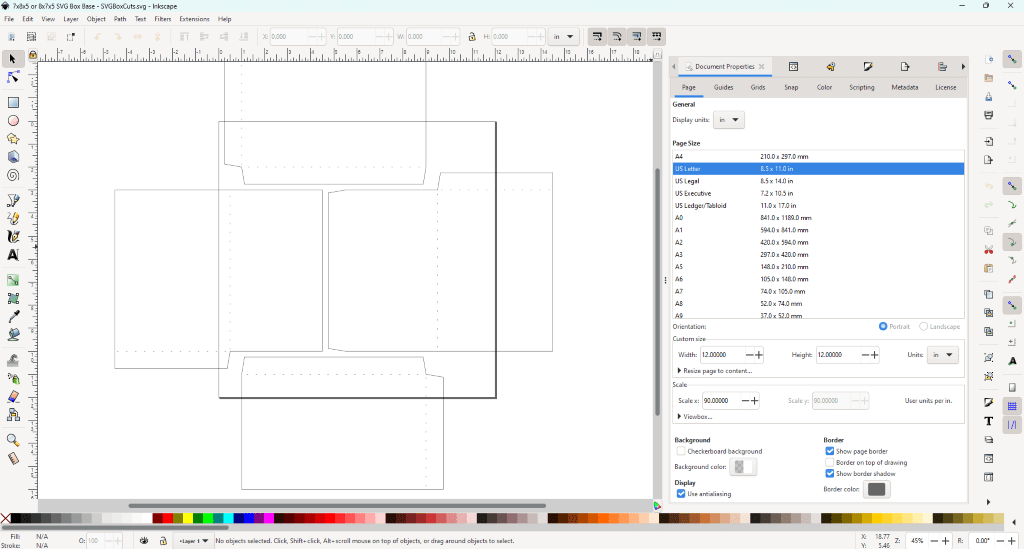Image resolution: width=1024 pixels, height=549 pixels.
Task: Pick the Text tool
Action: pyautogui.click(x=13, y=255)
